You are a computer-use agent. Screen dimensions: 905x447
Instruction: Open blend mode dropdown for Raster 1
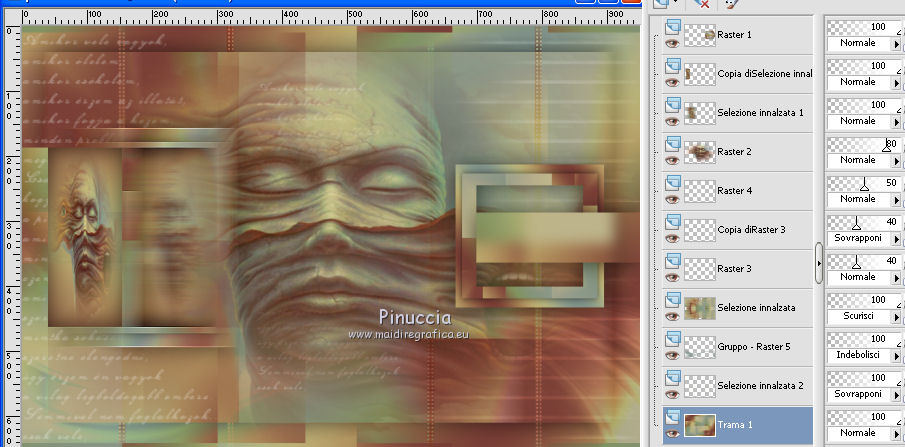(x=896, y=44)
